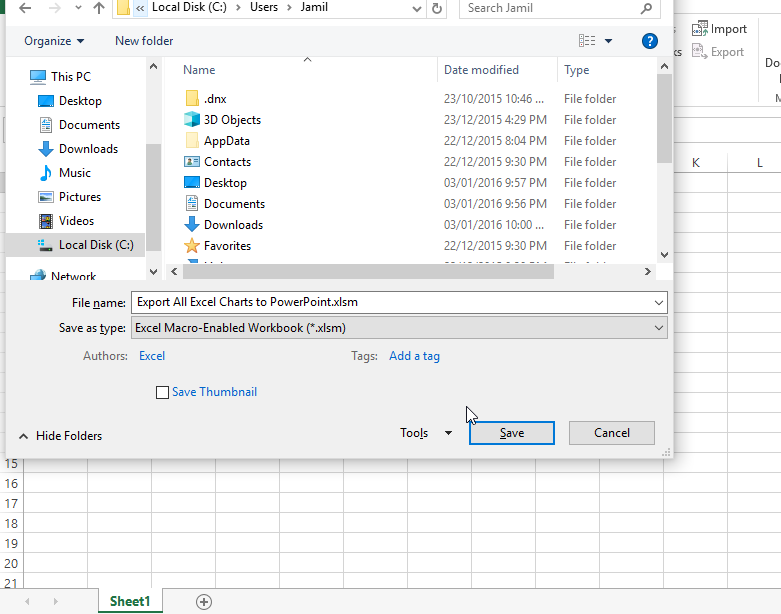Click the Cancel button
The width and height of the screenshot is (781, 614).
click(611, 433)
